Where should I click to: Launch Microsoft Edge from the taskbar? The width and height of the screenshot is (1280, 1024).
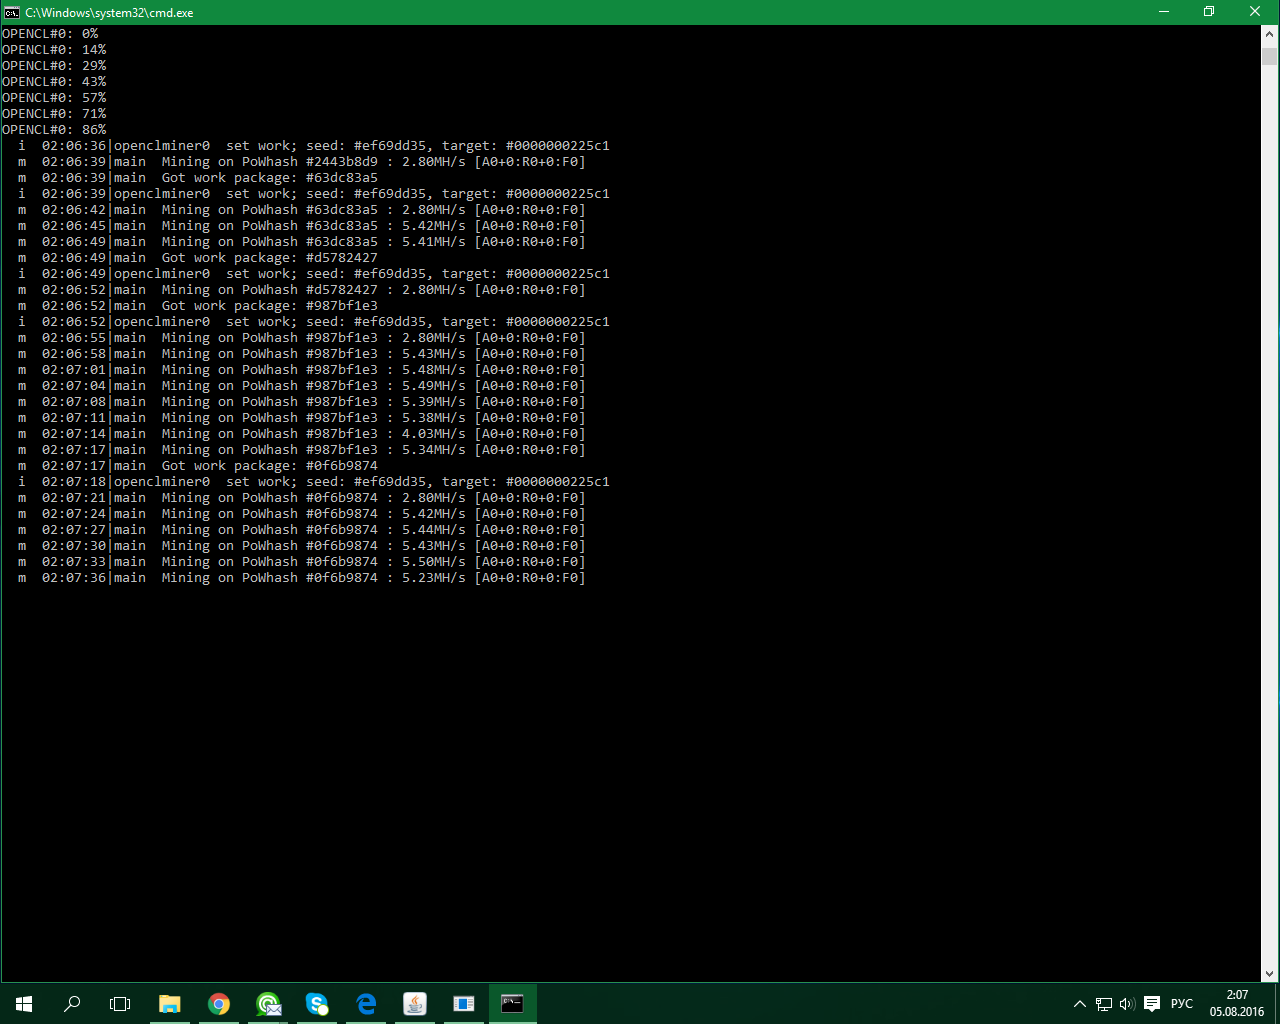pos(366,1004)
